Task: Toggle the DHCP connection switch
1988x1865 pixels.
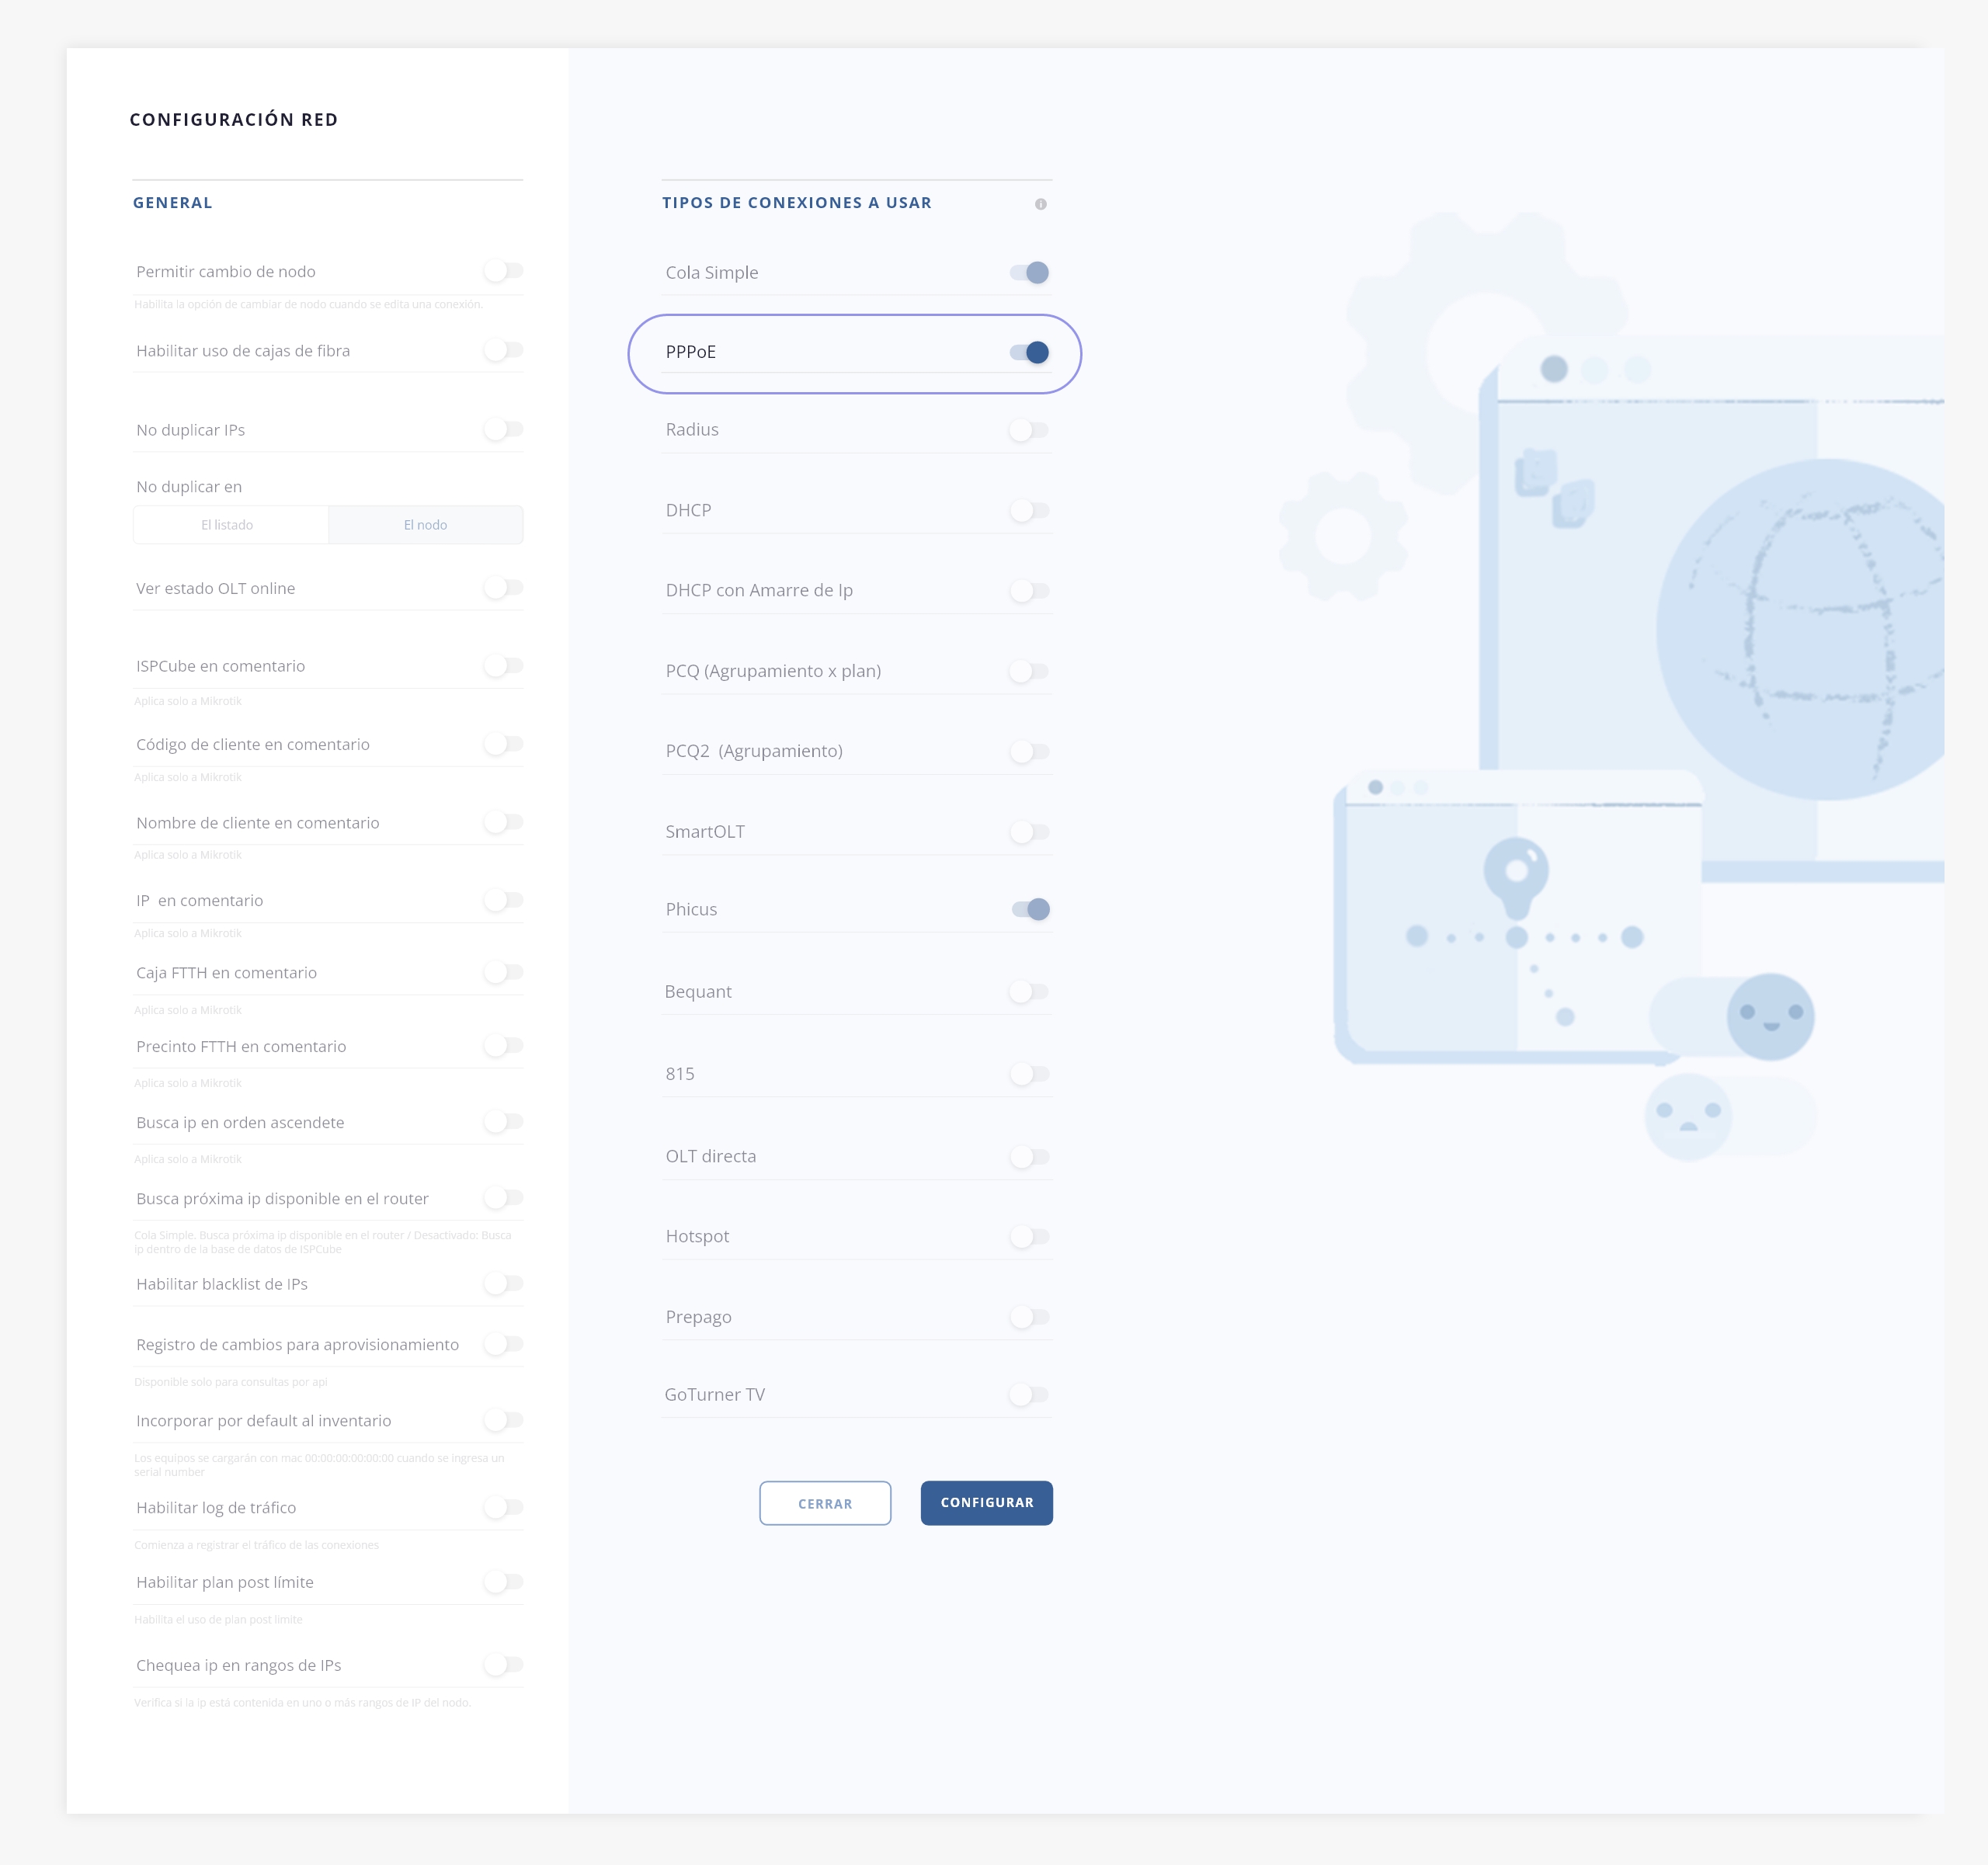Action: 1029,511
